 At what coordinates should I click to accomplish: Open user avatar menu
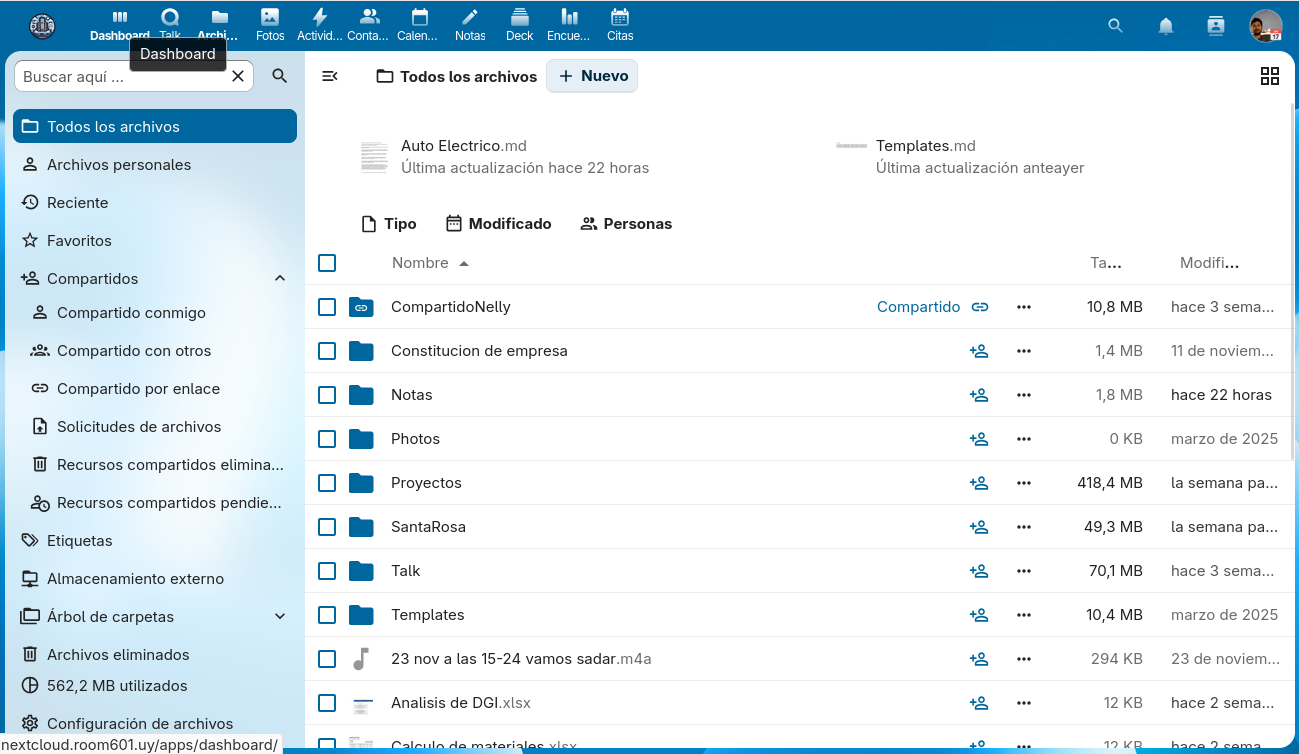tap(1266, 26)
